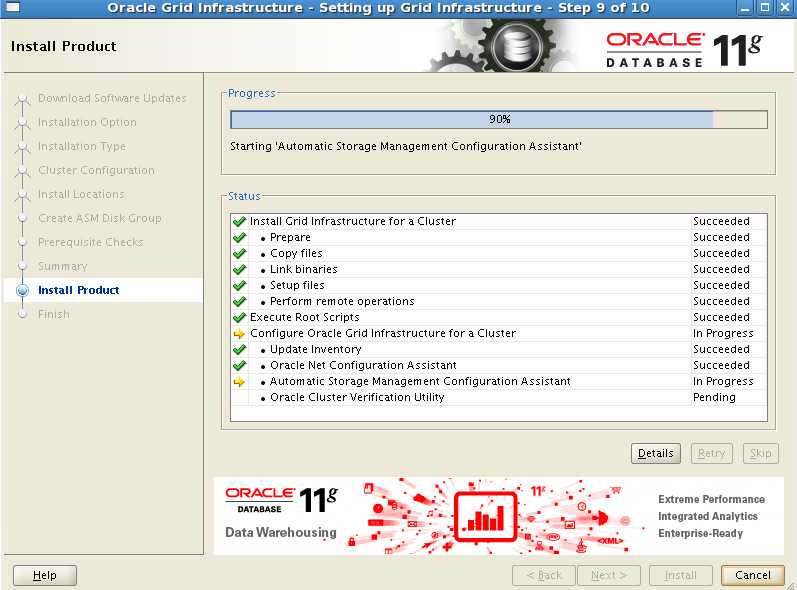Click the 90% progress bar
The width and height of the screenshot is (797, 590).
click(x=499, y=119)
